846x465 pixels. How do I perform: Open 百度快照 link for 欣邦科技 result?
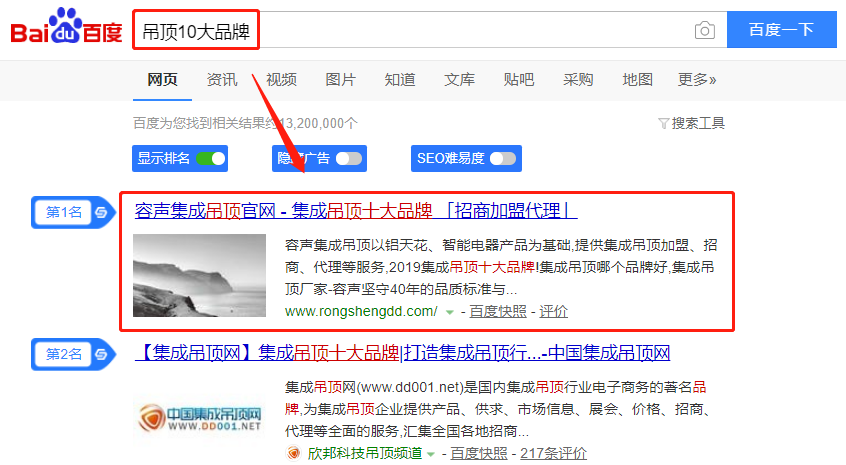click(x=479, y=453)
